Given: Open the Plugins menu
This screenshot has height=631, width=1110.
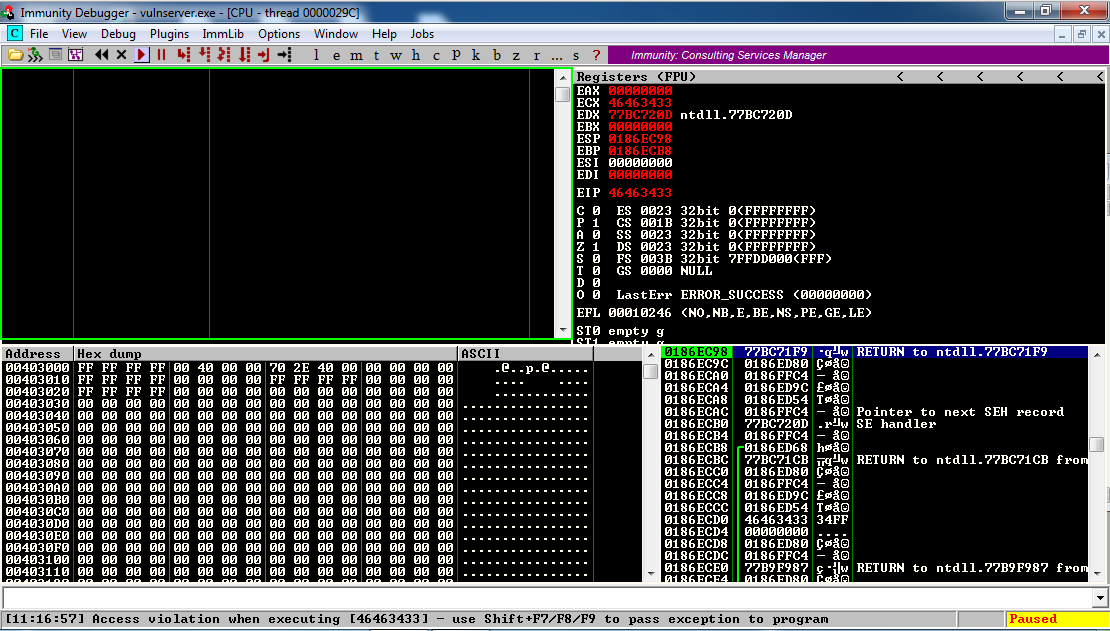Looking at the screenshot, I should (169, 34).
